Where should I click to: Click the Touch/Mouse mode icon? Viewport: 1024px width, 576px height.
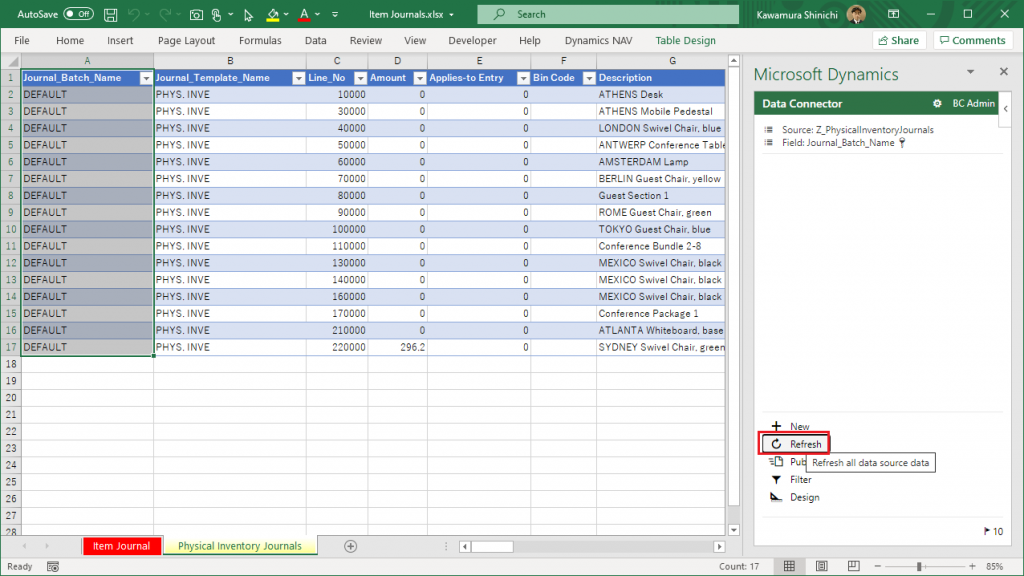[217, 14]
